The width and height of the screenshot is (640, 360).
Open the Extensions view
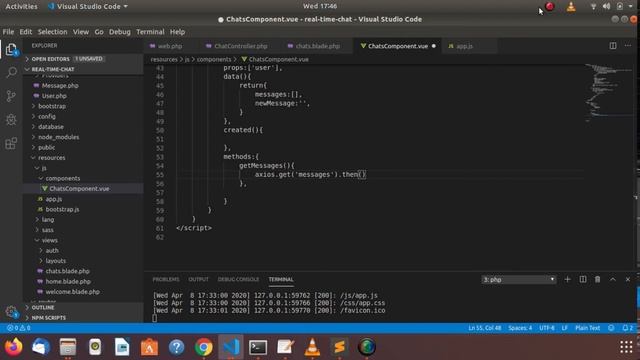pyautogui.click(x=11, y=143)
